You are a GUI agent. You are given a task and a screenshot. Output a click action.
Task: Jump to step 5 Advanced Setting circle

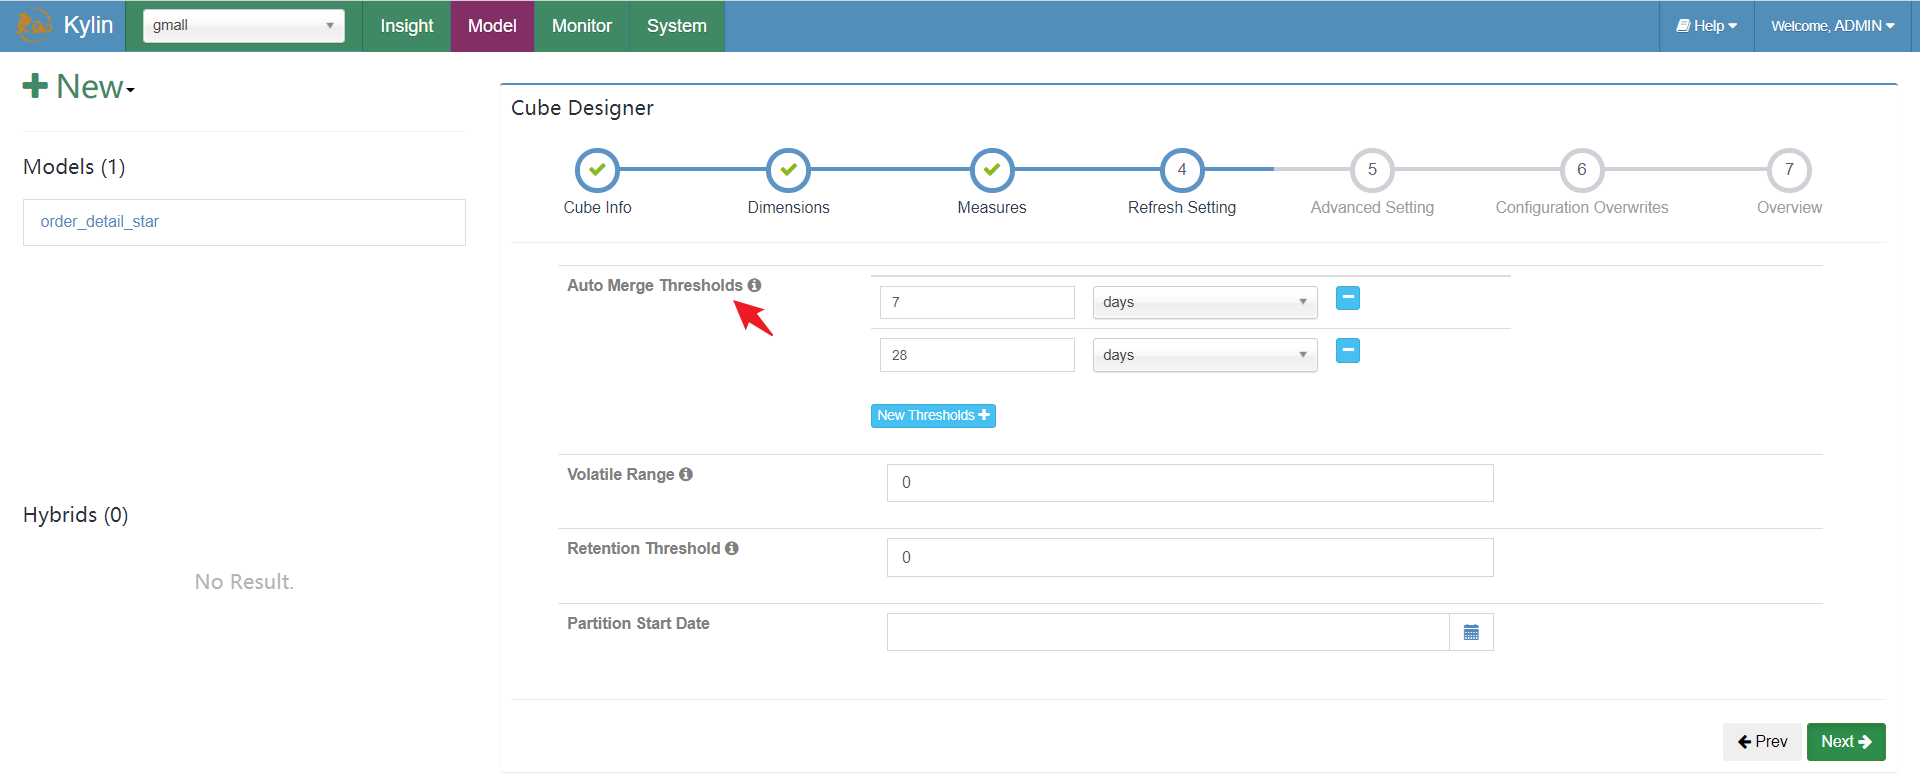pyautogui.click(x=1372, y=170)
